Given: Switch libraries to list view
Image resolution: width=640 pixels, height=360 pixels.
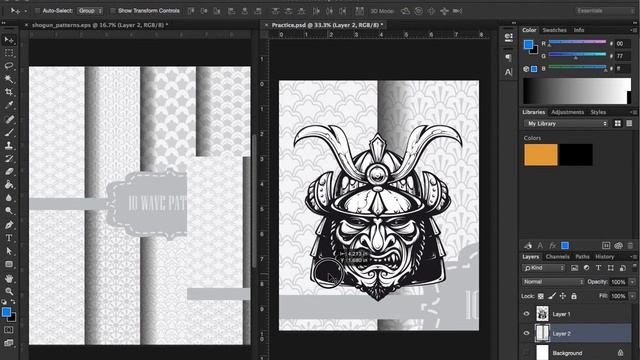Looking at the screenshot, I should (629, 123).
